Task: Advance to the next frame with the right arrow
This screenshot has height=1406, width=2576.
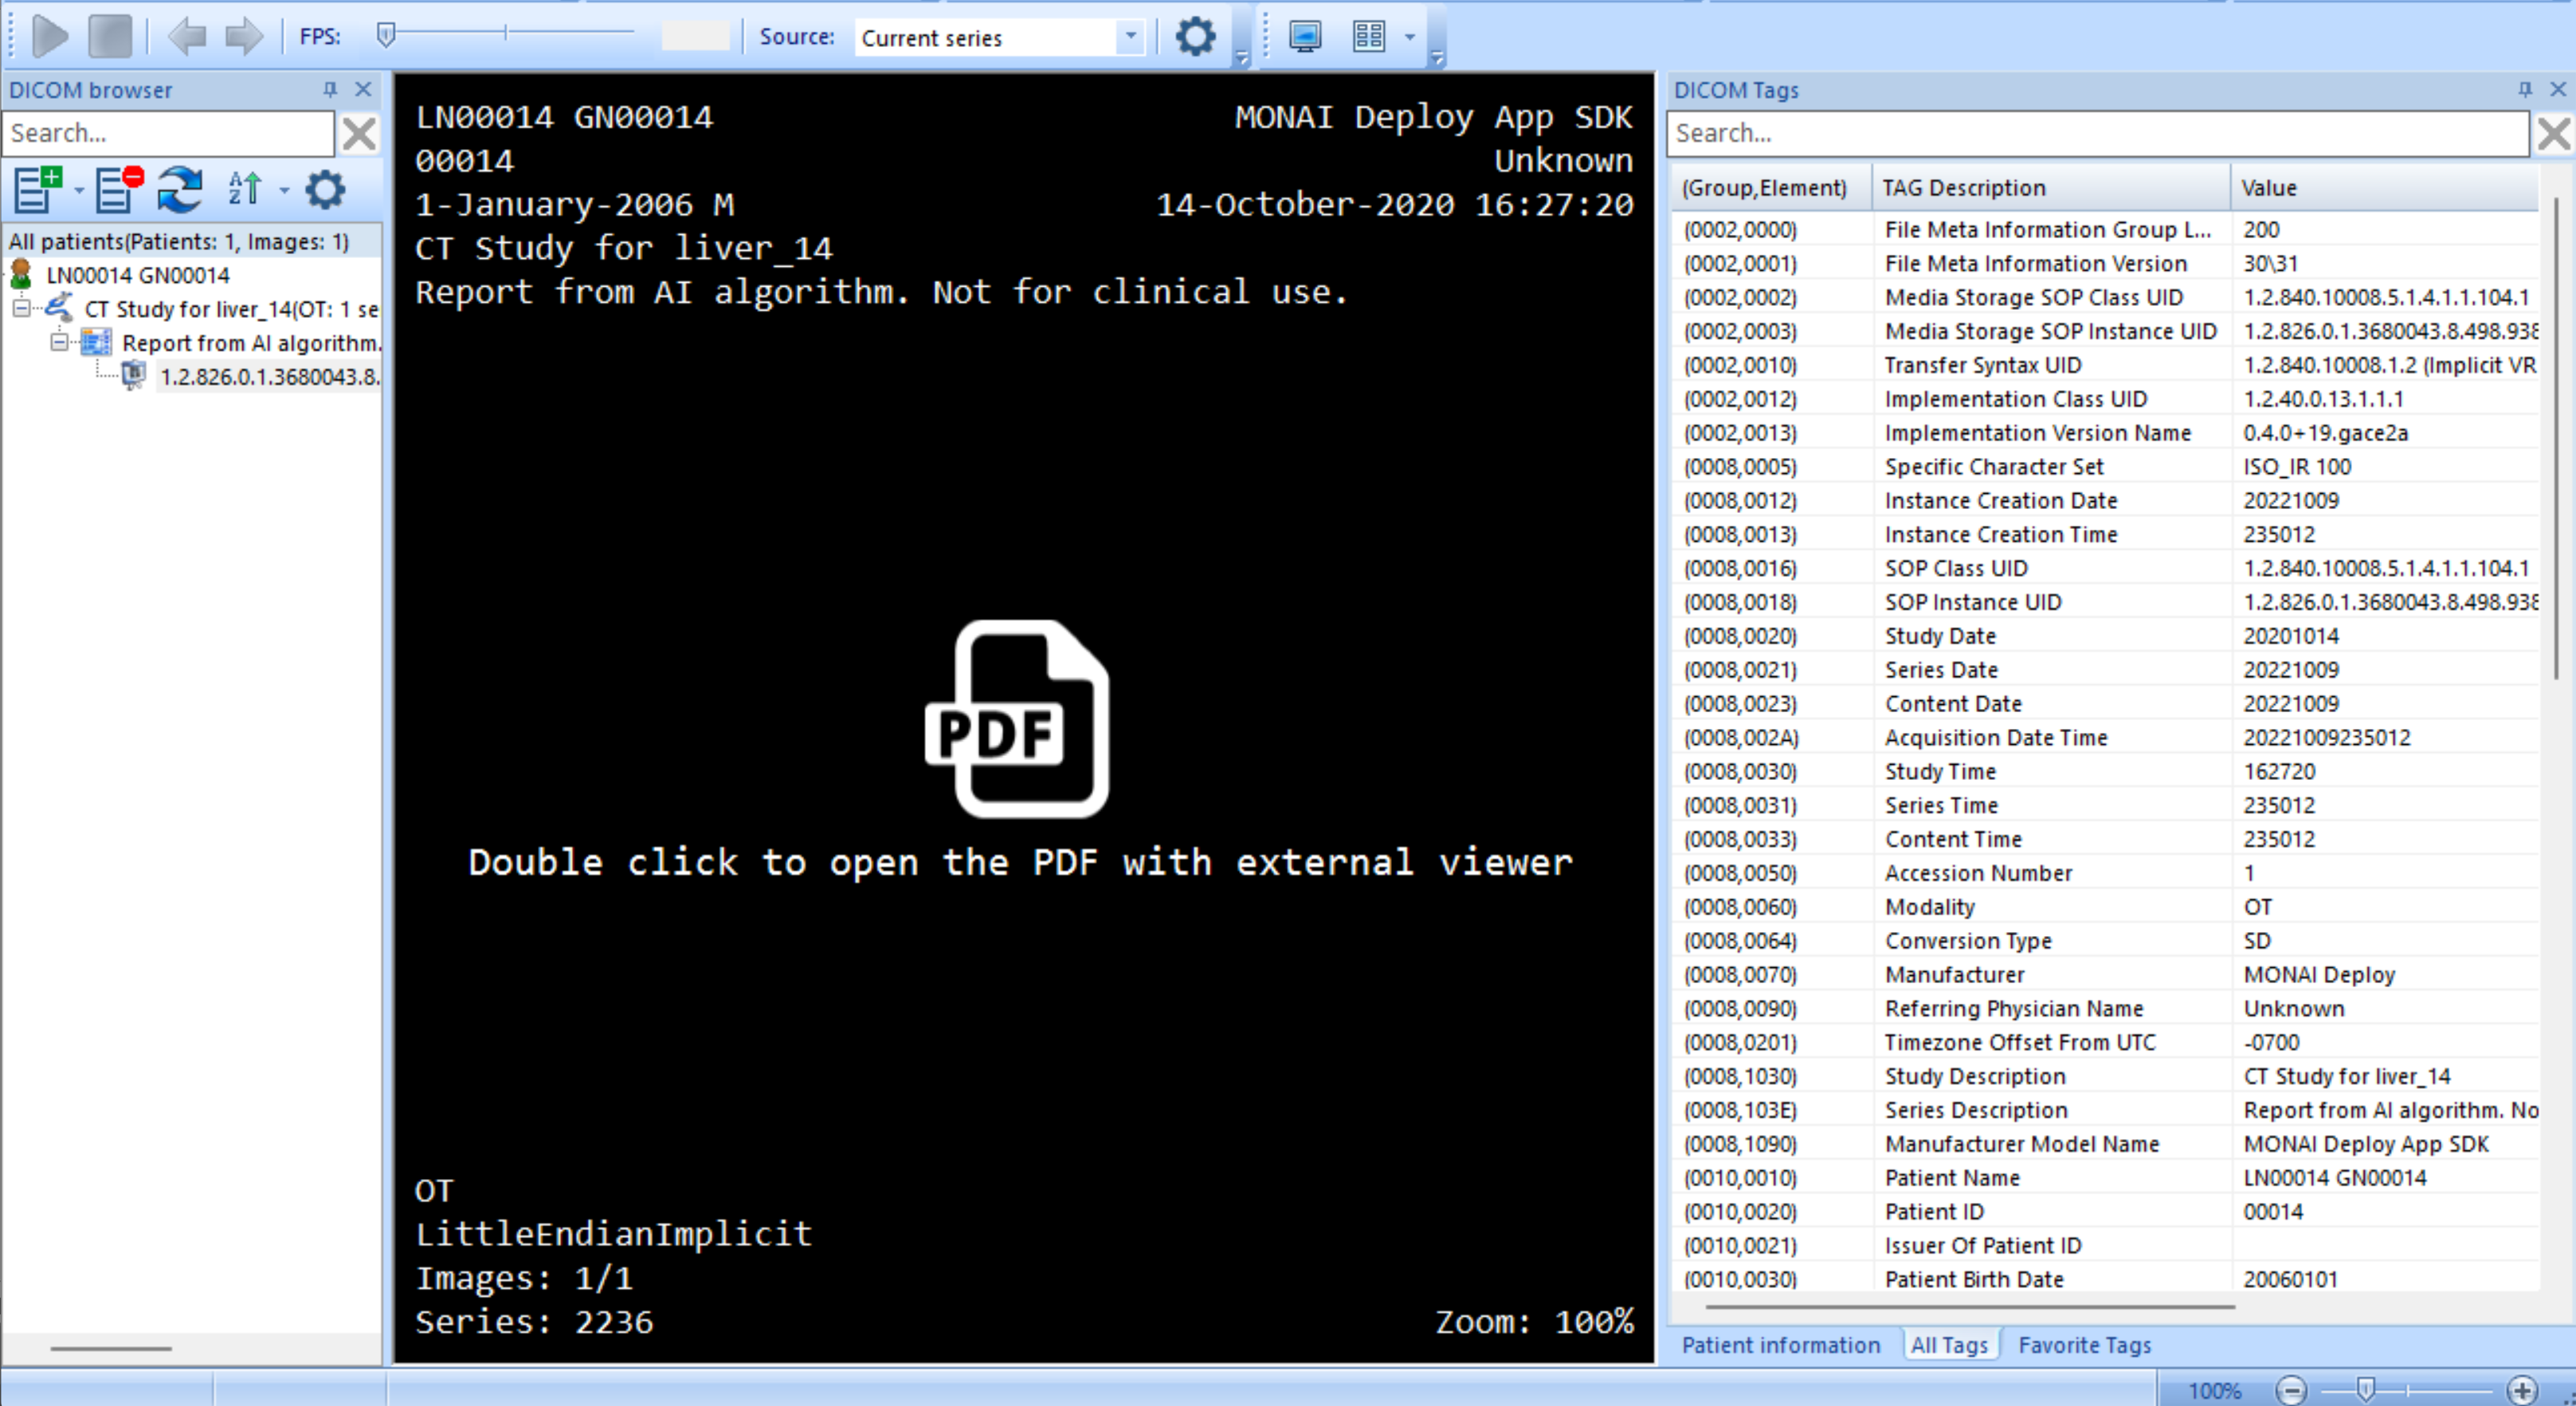Action: (x=243, y=36)
